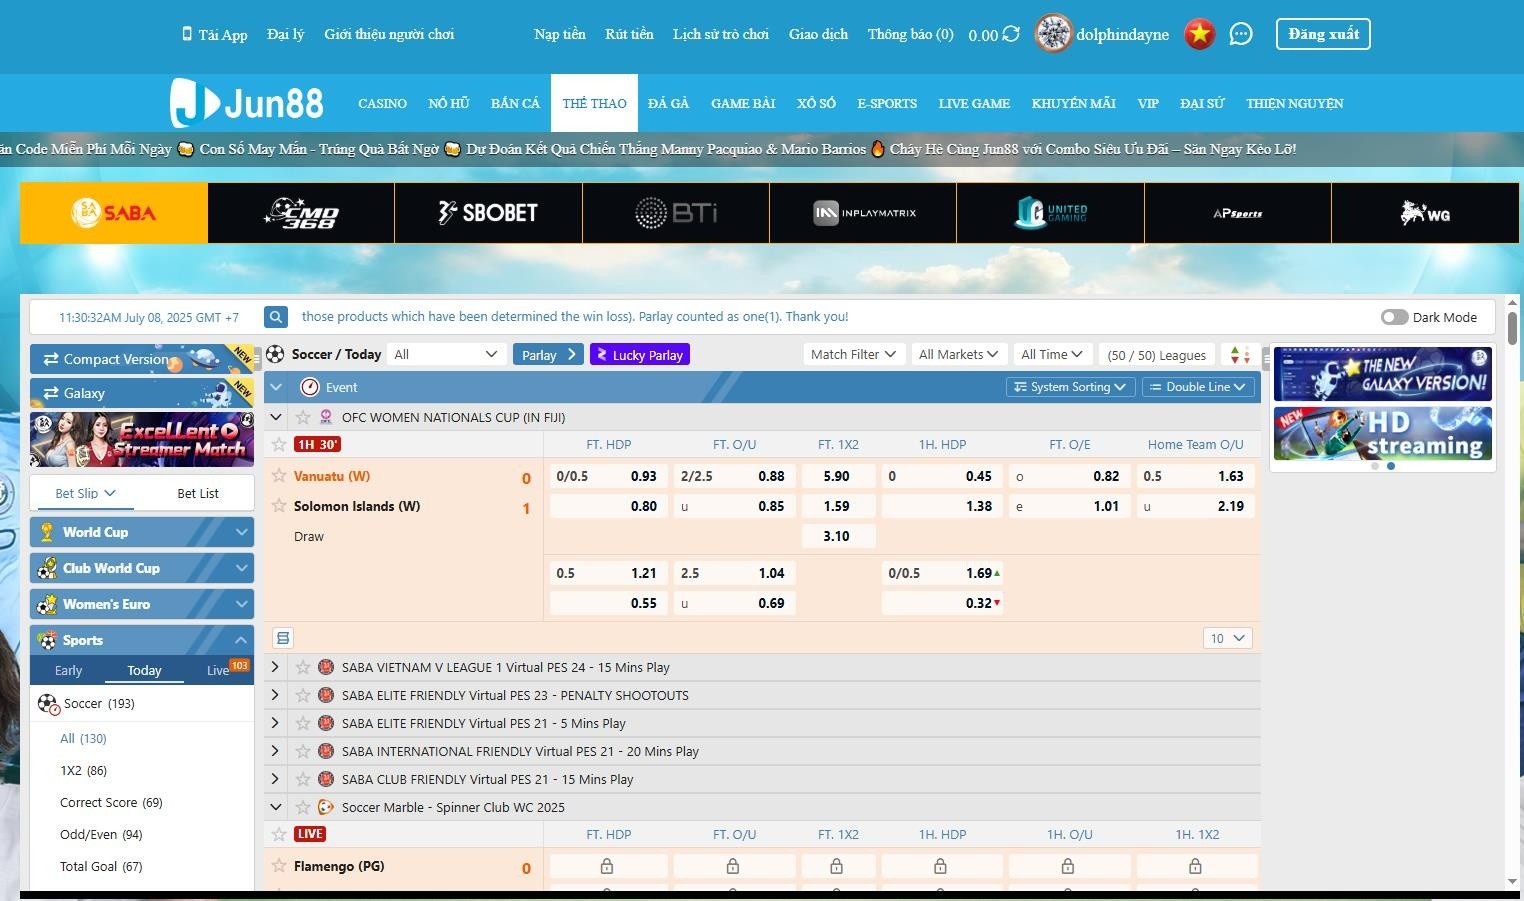1524x901 pixels.
Task: Open the All Time dropdown
Action: 1051,354
